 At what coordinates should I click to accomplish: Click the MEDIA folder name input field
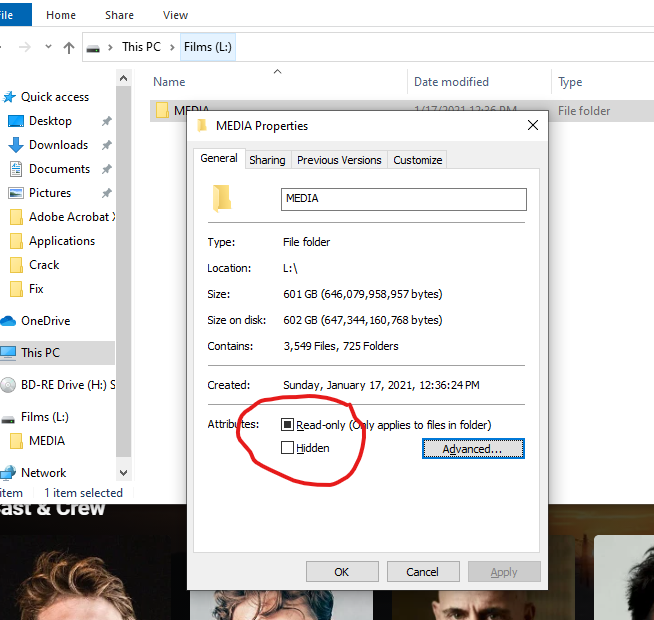coord(404,199)
